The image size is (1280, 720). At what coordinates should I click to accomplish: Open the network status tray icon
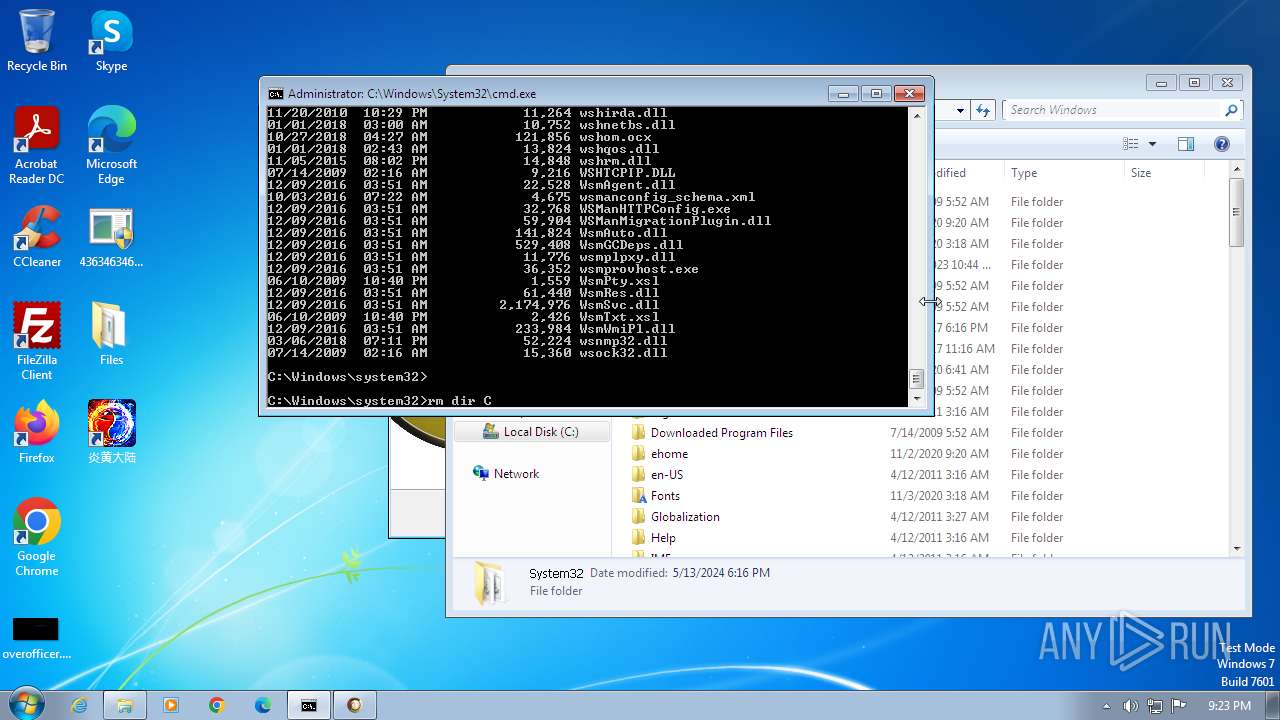coord(1155,706)
